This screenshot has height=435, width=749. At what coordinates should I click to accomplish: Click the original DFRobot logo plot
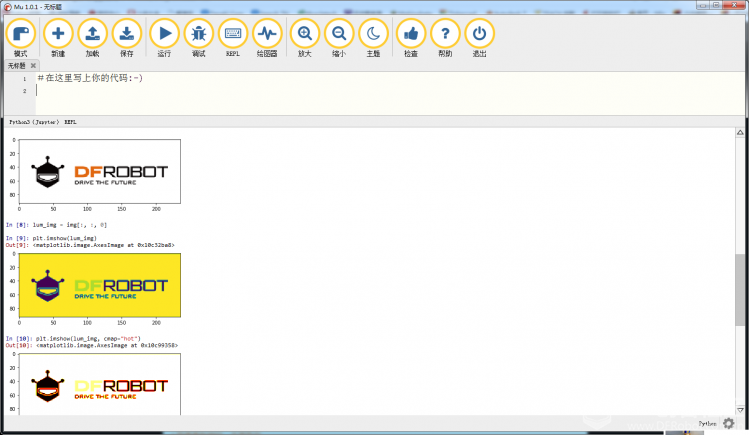[99, 171]
